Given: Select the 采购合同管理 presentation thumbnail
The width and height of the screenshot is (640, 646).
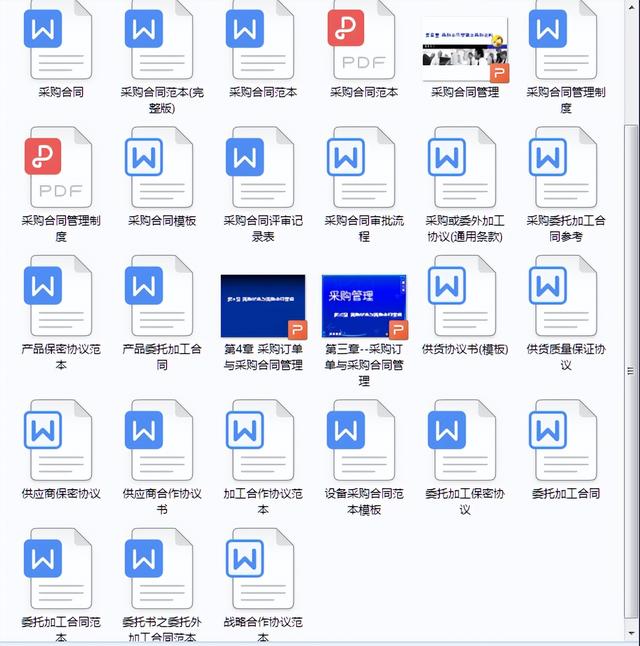Looking at the screenshot, I should (x=465, y=50).
